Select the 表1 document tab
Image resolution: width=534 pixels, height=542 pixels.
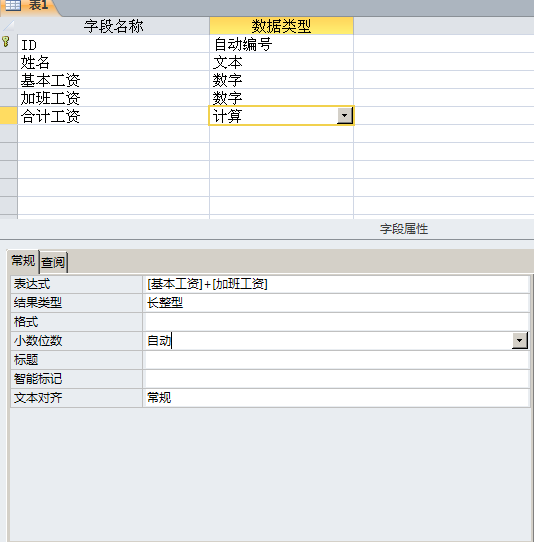coord(30,6)
